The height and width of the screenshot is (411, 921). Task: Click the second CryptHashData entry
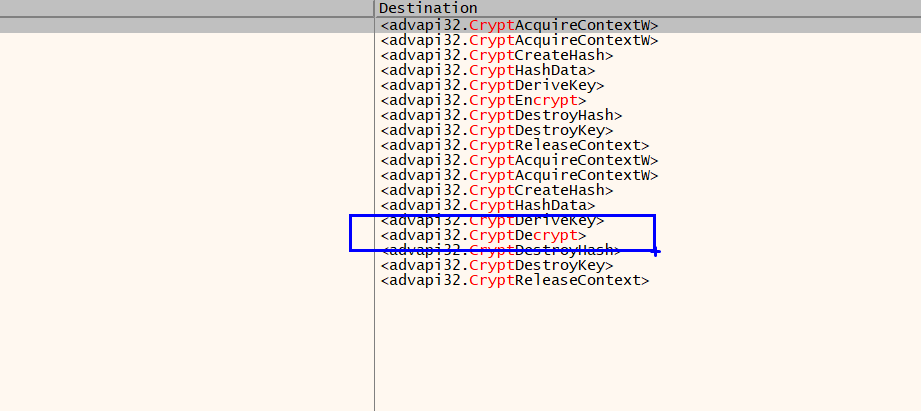(487, 205)
